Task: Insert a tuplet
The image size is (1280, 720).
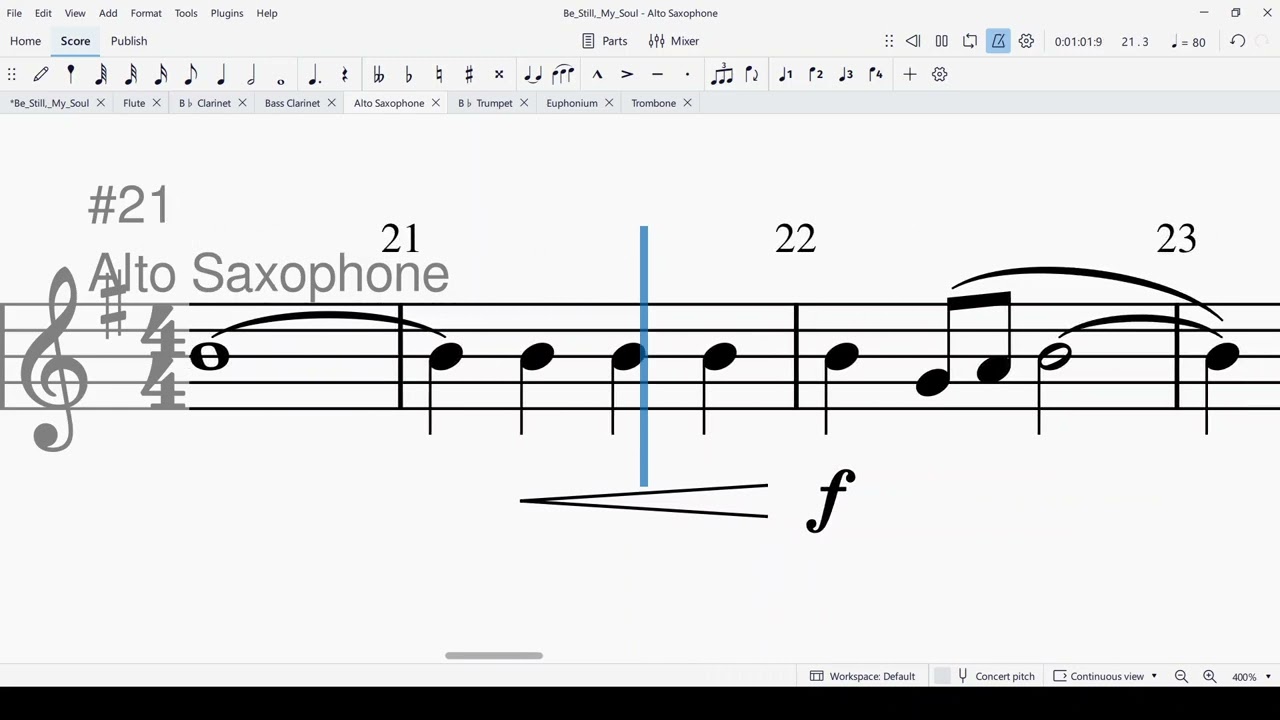Action: click(x=721, y=74)
